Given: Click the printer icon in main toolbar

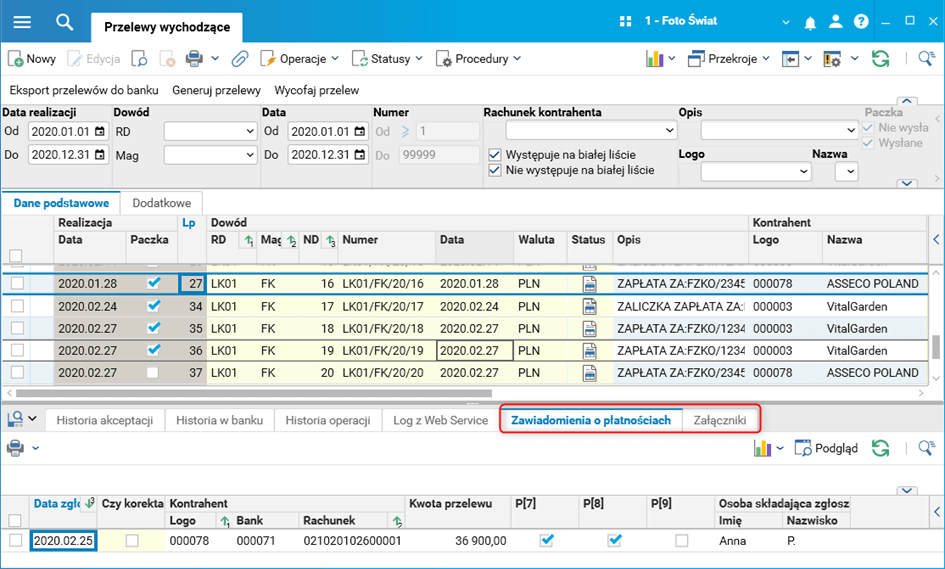Looking at the screenshot, I should pos(194,59).
